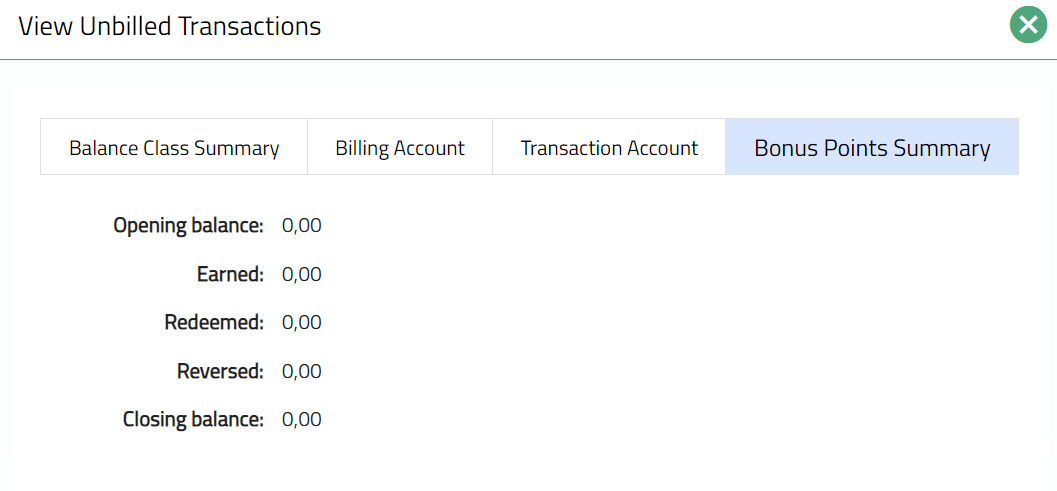1057x491 pixels.
Task: Click empty area right of the summary values
Action: (x=680, y=320)
